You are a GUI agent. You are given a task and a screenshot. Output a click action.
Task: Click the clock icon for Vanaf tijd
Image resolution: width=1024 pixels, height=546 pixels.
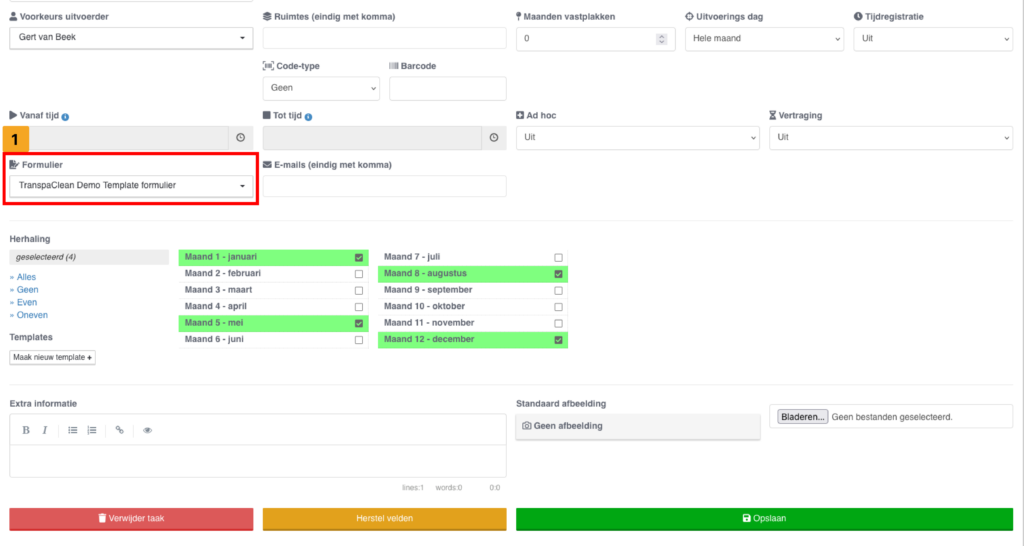(x=240, y=137)
